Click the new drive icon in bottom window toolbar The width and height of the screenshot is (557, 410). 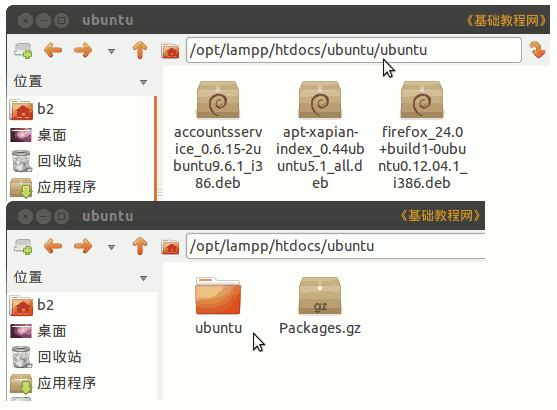[23, 246]
